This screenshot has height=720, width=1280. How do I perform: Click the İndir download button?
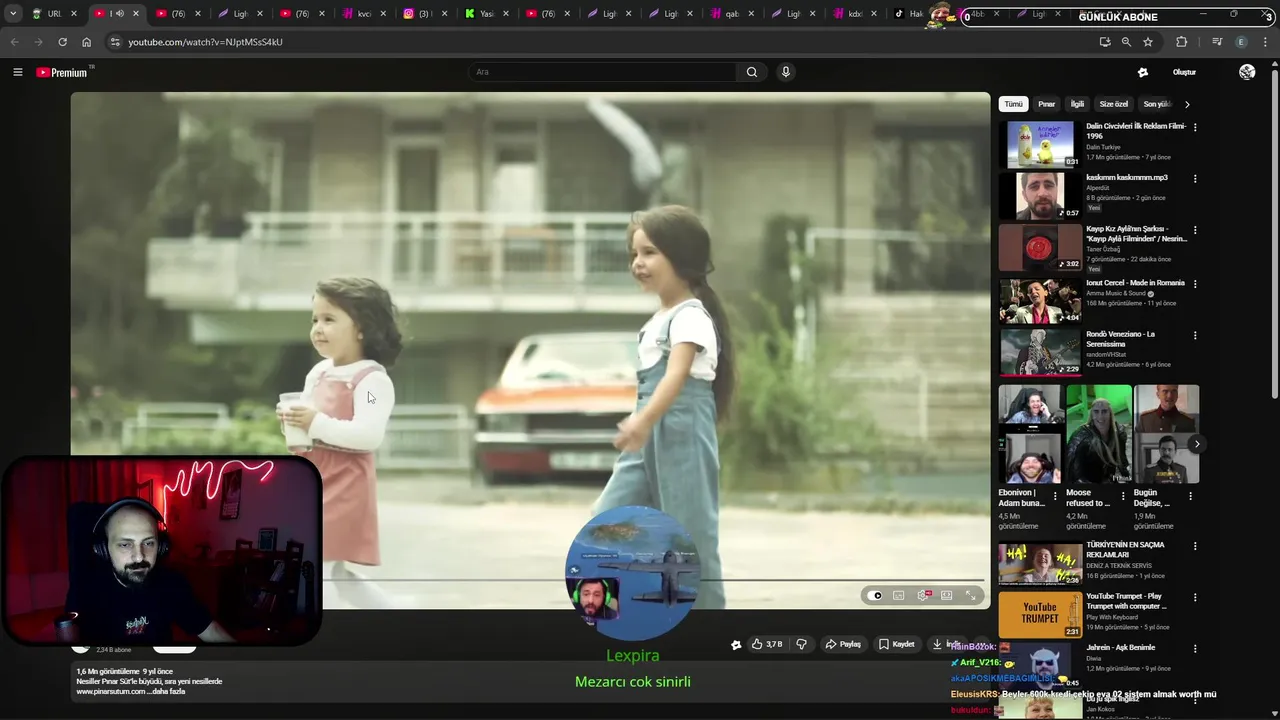click(x=946, y=644)
